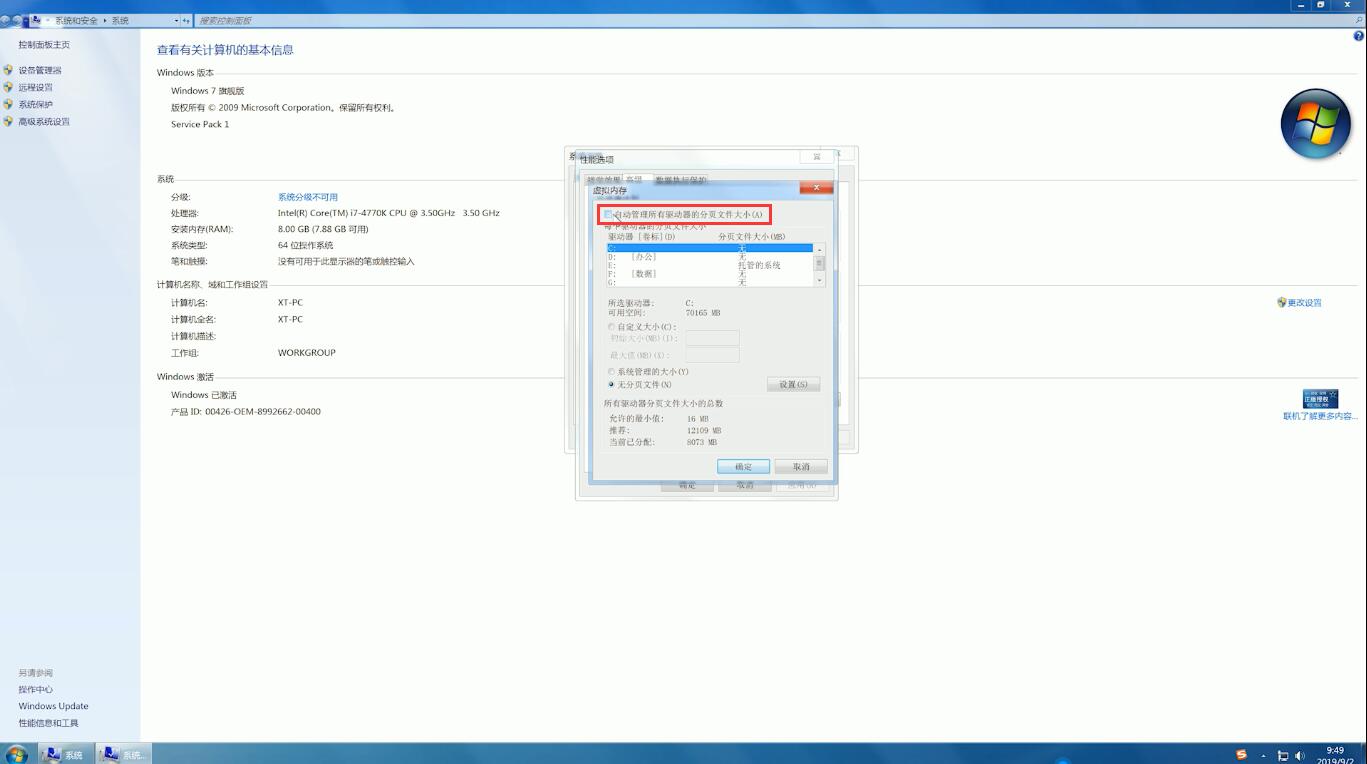1367x764 pixels.
Task: Go to 控制面板主页
Action: coord(44,44)
